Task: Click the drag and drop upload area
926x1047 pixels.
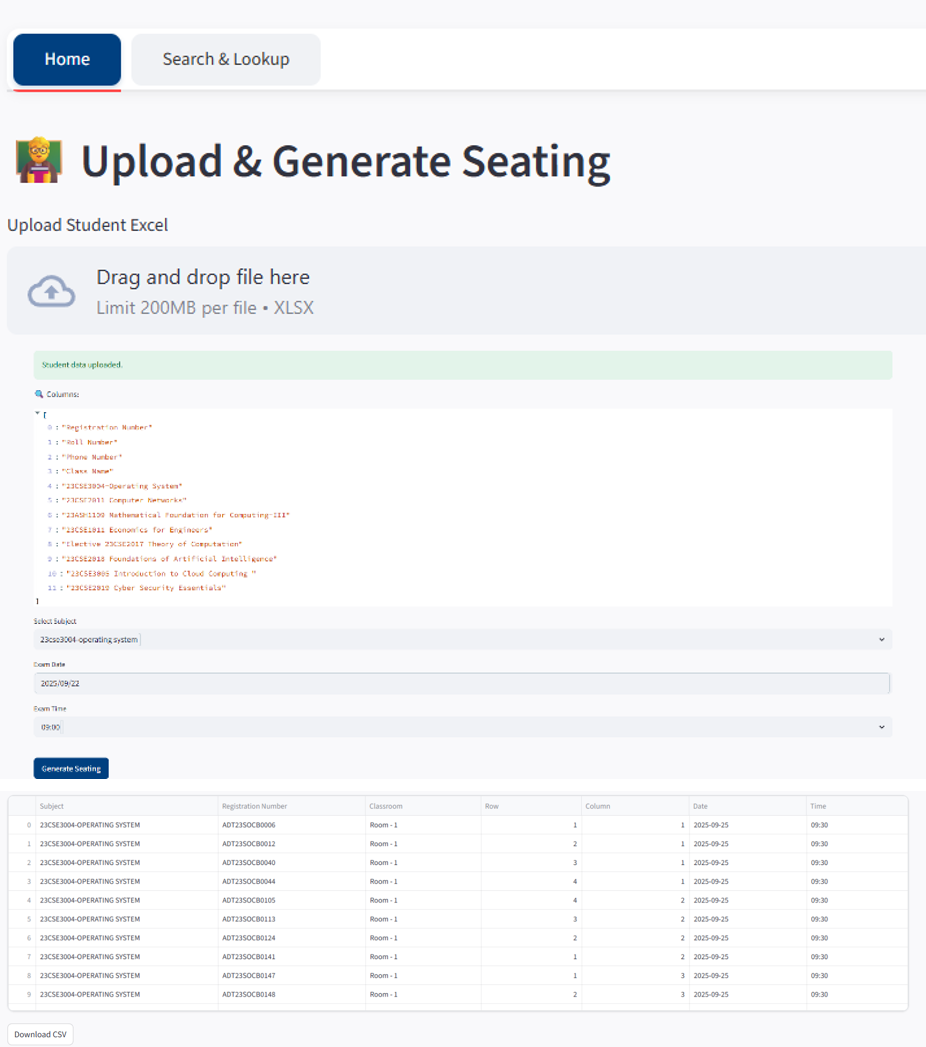Action: tap(466, 291)
